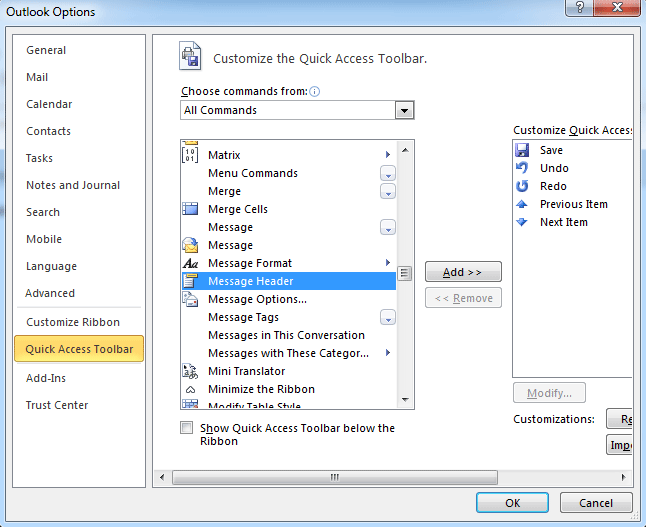Switch to the Mail options category
Screen dimensions: 646x527
tap(79, 77)
